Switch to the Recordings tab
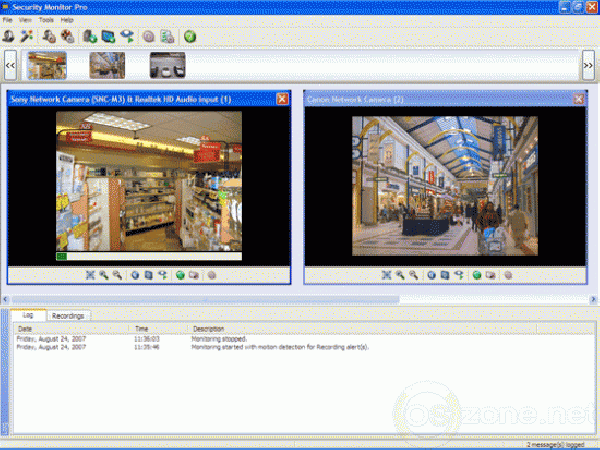The width and height of the screenshot is (600, 450). coord(68,316)
